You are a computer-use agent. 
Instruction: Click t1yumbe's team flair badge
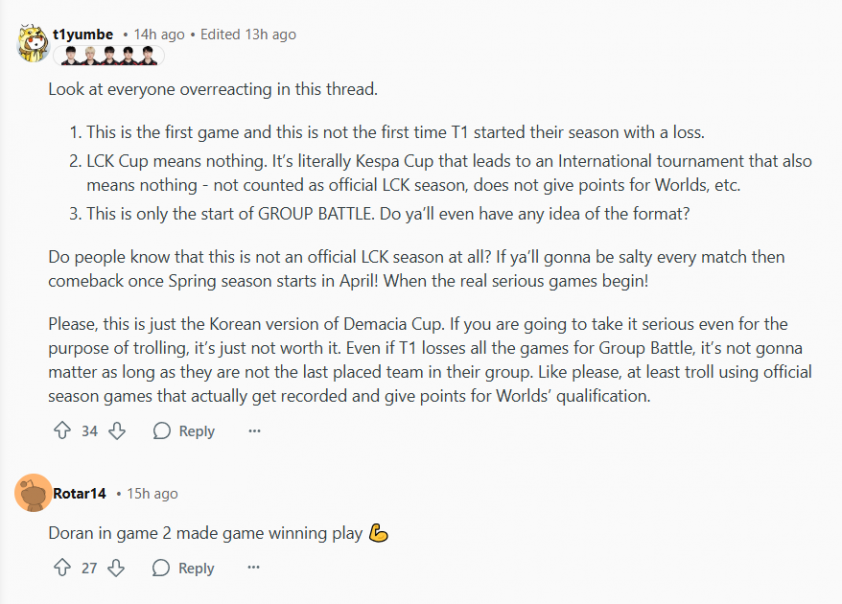108,56
